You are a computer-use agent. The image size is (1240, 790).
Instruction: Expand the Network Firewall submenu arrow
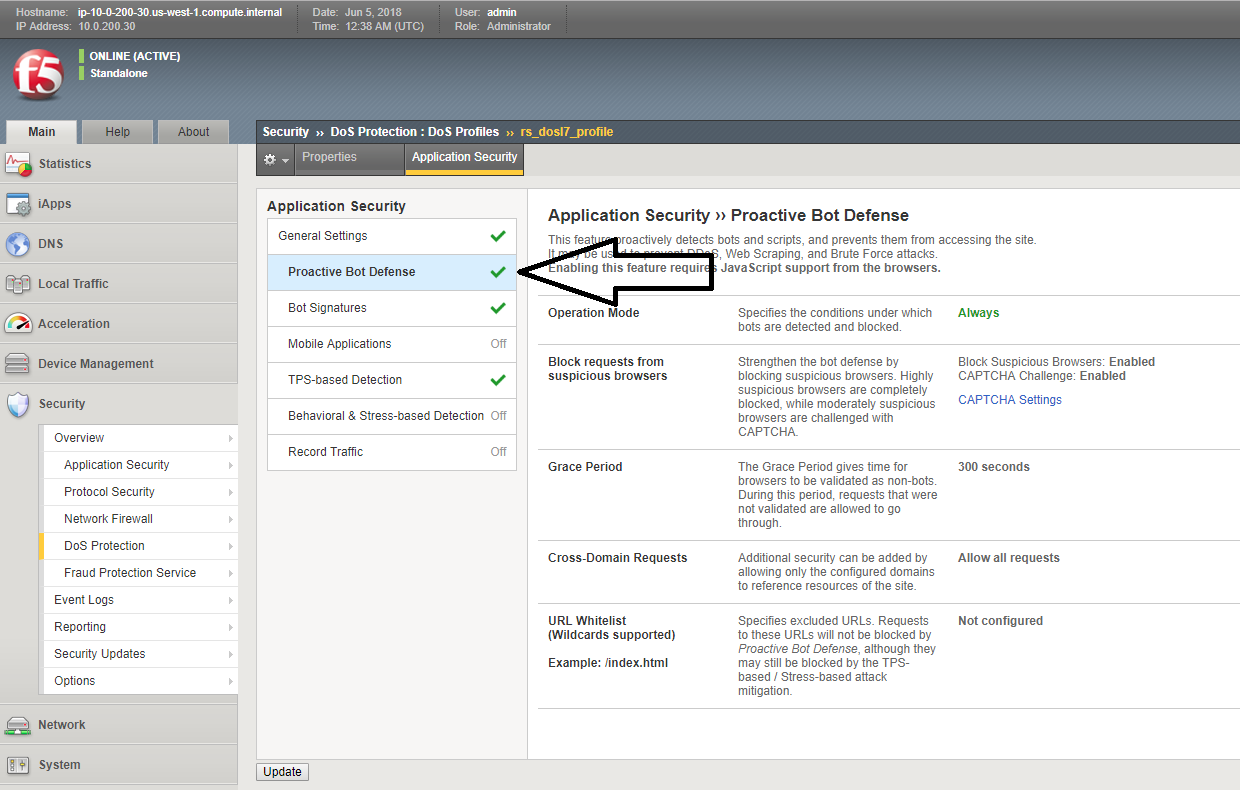231,519
